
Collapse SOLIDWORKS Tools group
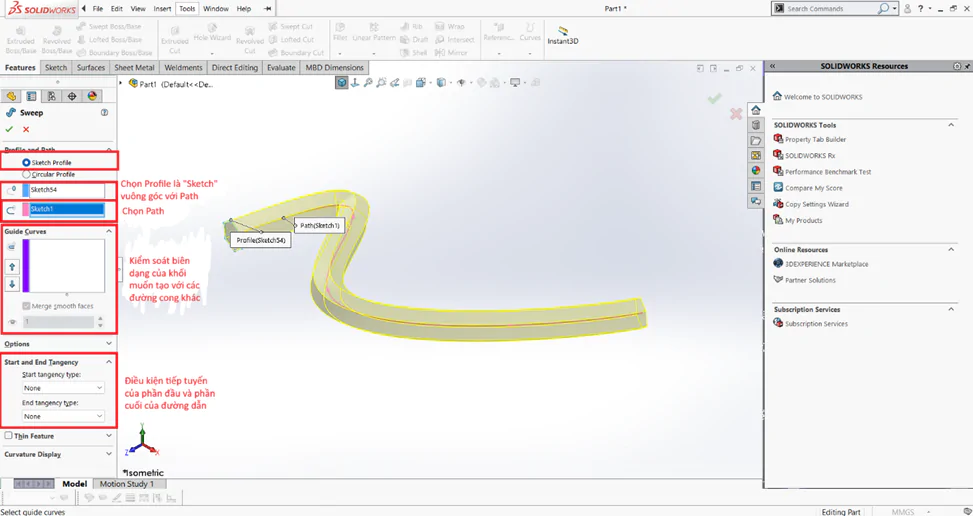[951, 125]
